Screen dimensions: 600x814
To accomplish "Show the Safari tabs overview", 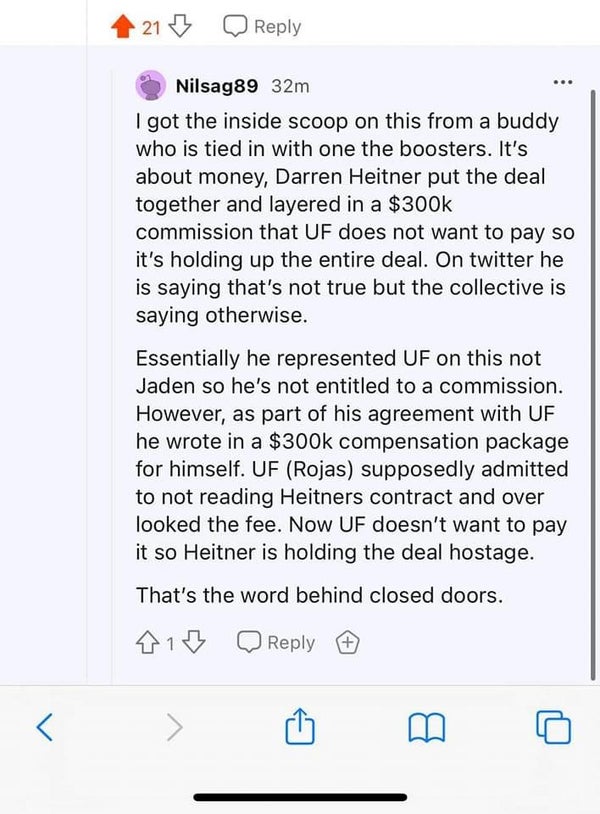I will [x=554, y=727].
